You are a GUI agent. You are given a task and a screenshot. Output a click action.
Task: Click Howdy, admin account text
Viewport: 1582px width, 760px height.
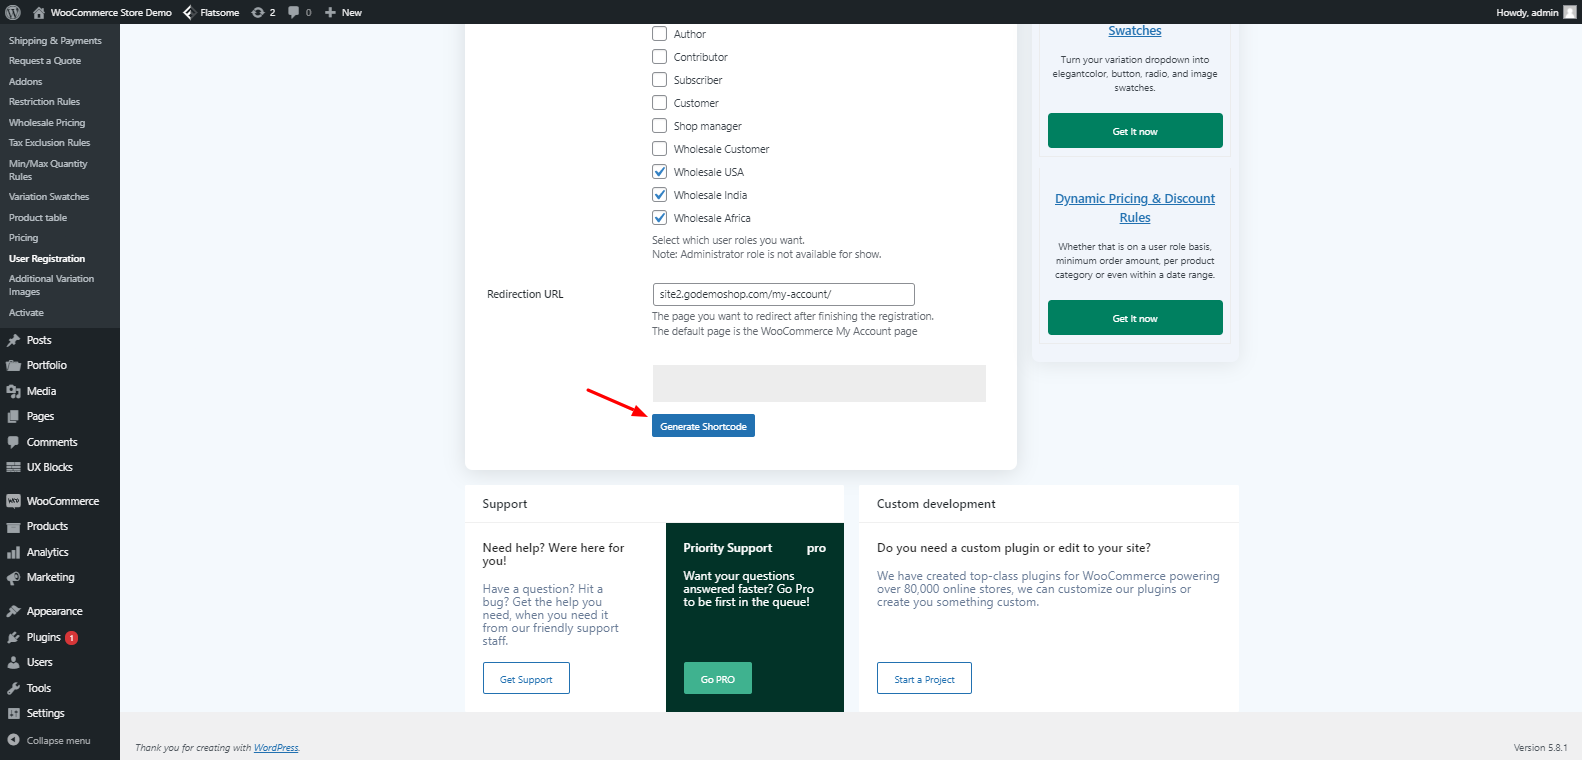click(x=1527, y=12)
